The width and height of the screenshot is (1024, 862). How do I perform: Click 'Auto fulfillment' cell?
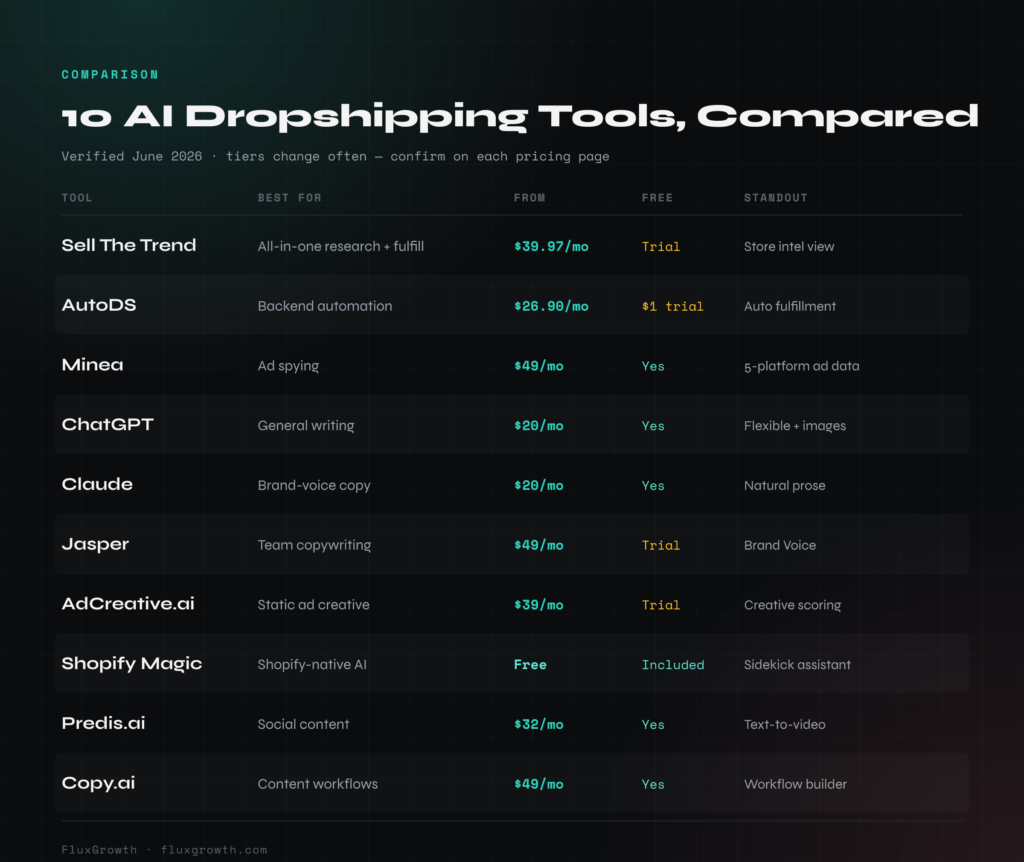[x=790, y=306]
